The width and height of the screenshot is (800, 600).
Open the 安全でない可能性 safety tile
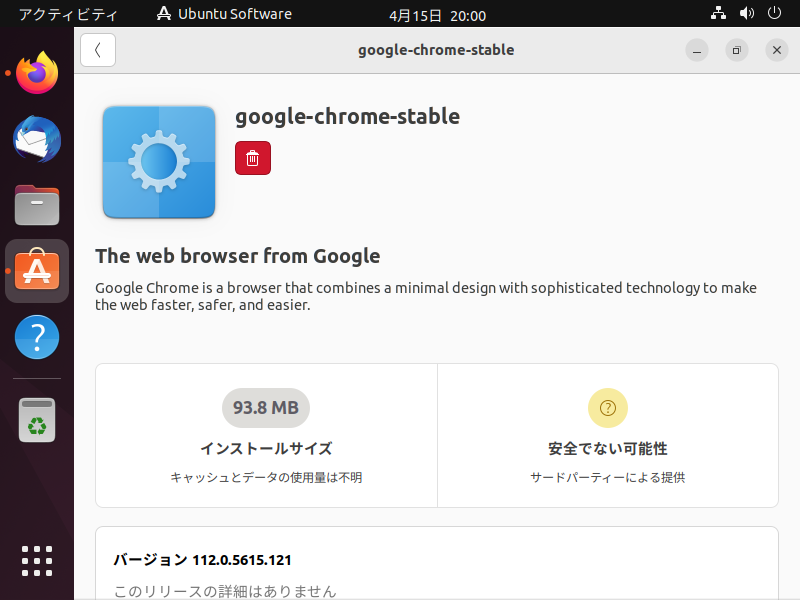tap(608, 436)
